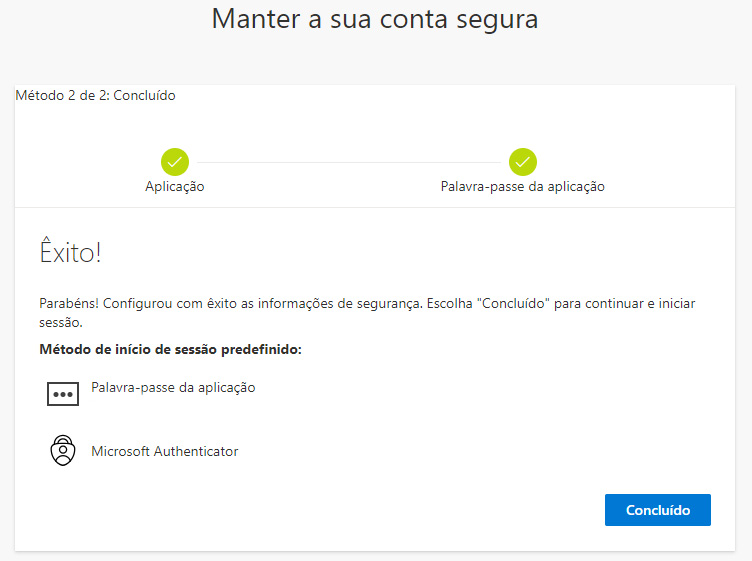Screen dimensions: 752x561
Task: Click the word "sessão." on paragraph's second line
Action: click(x=60, y=323)
